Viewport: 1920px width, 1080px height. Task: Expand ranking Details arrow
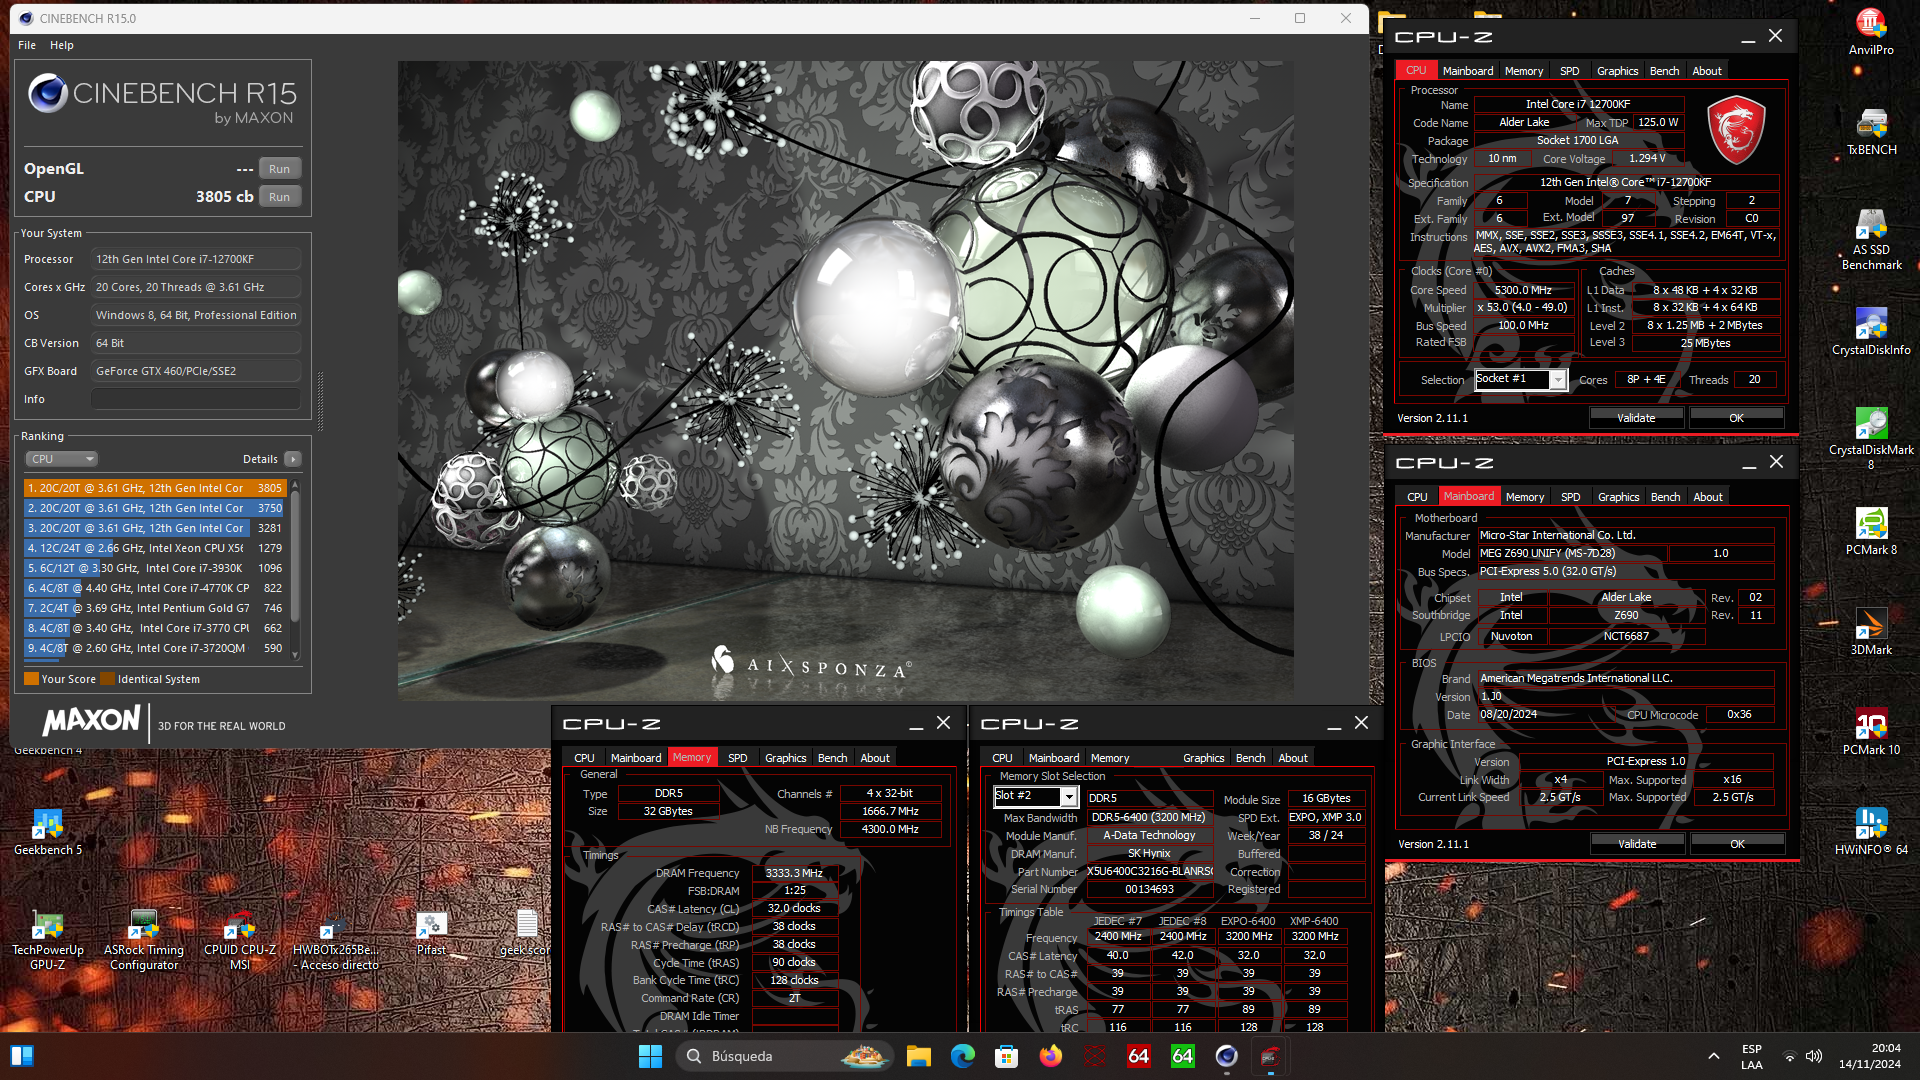pos(292,459)
